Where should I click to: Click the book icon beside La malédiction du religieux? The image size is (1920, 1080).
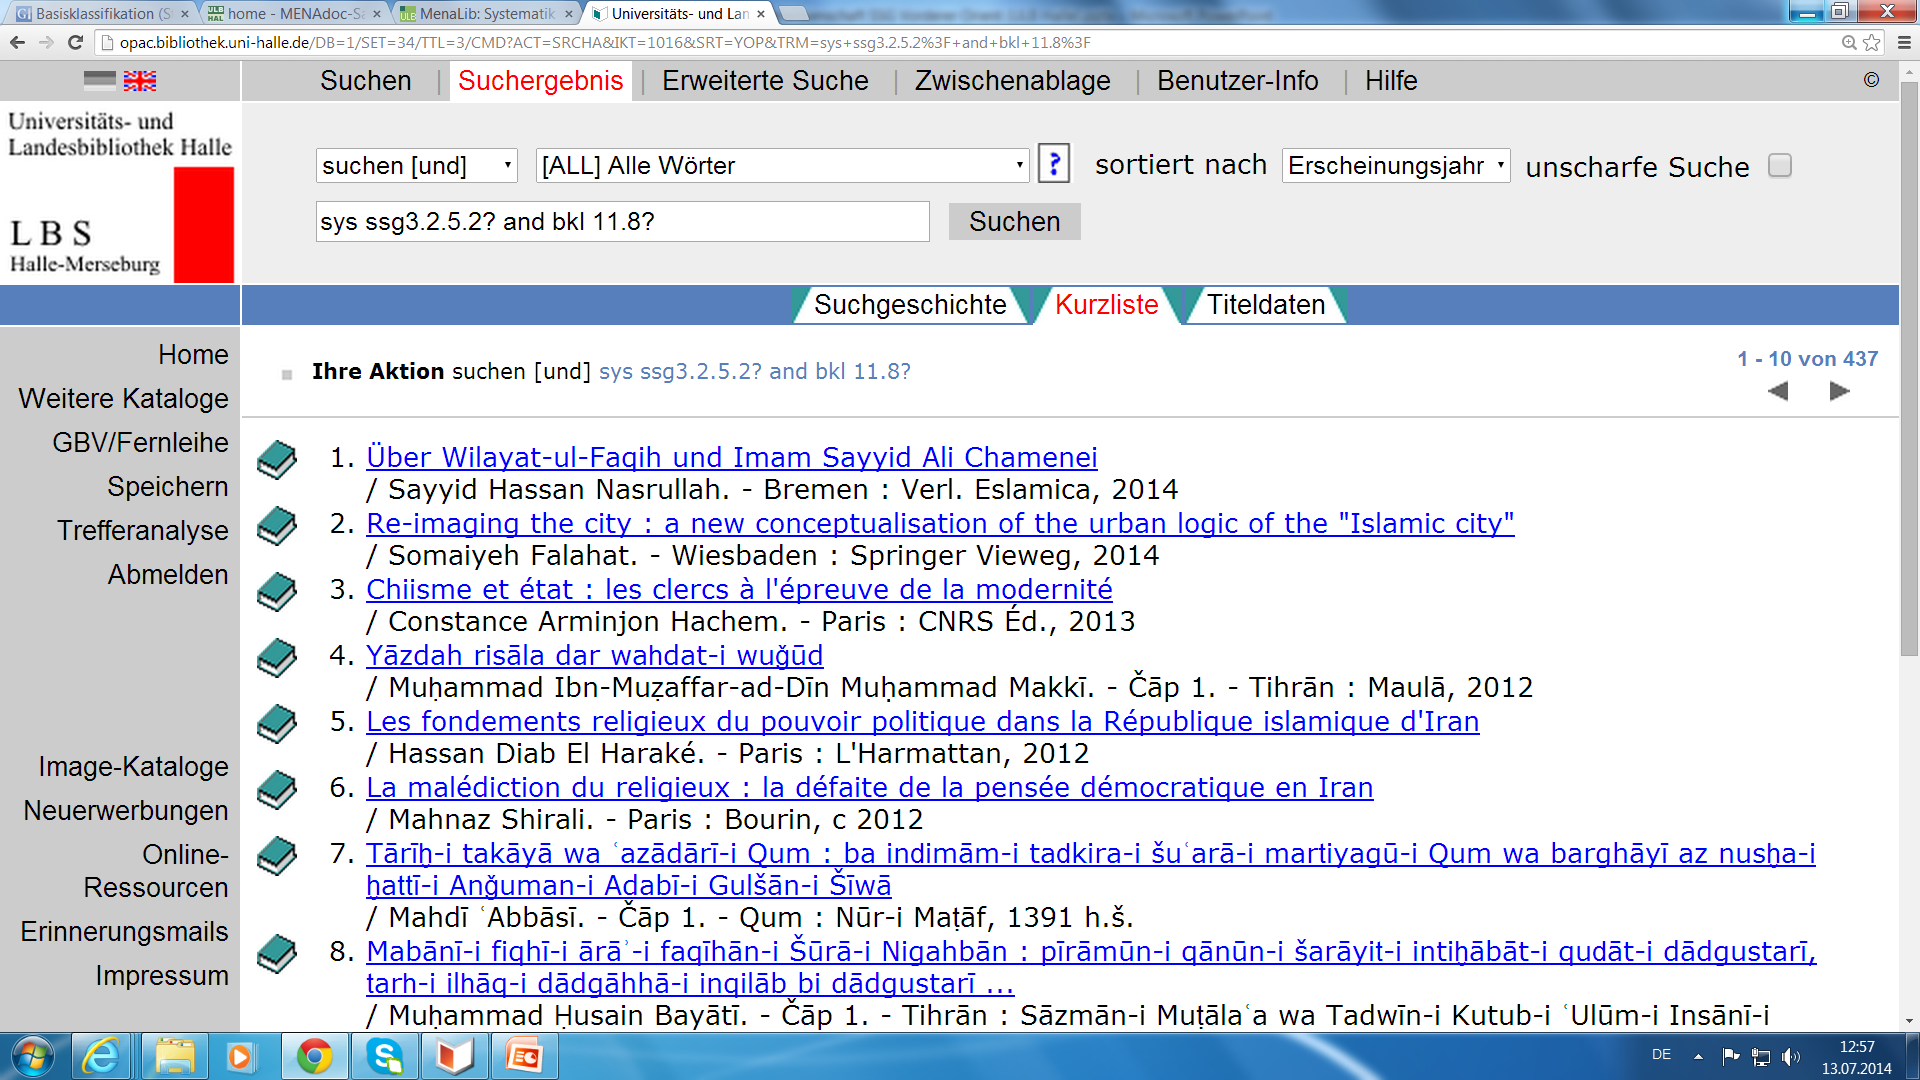(x=277, y=790)
